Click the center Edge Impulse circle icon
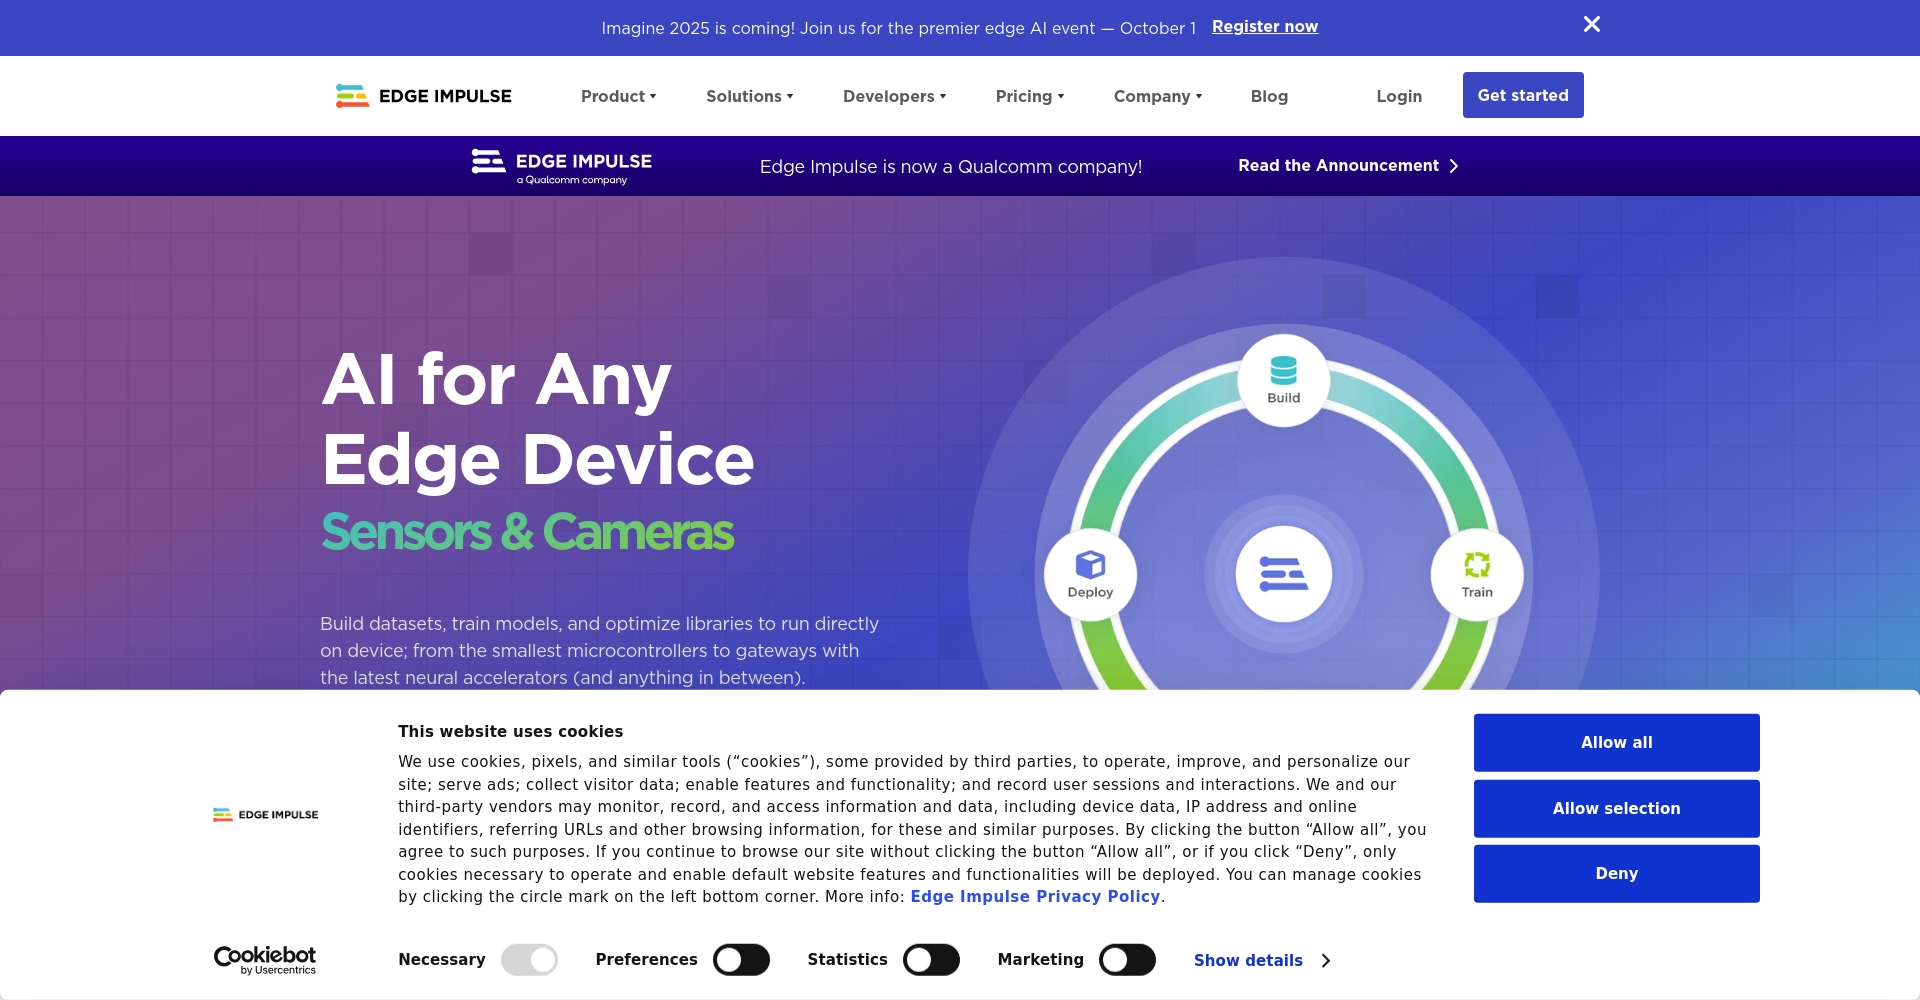Screen dimensions: 1920x1000 (x=1284, y=574)
